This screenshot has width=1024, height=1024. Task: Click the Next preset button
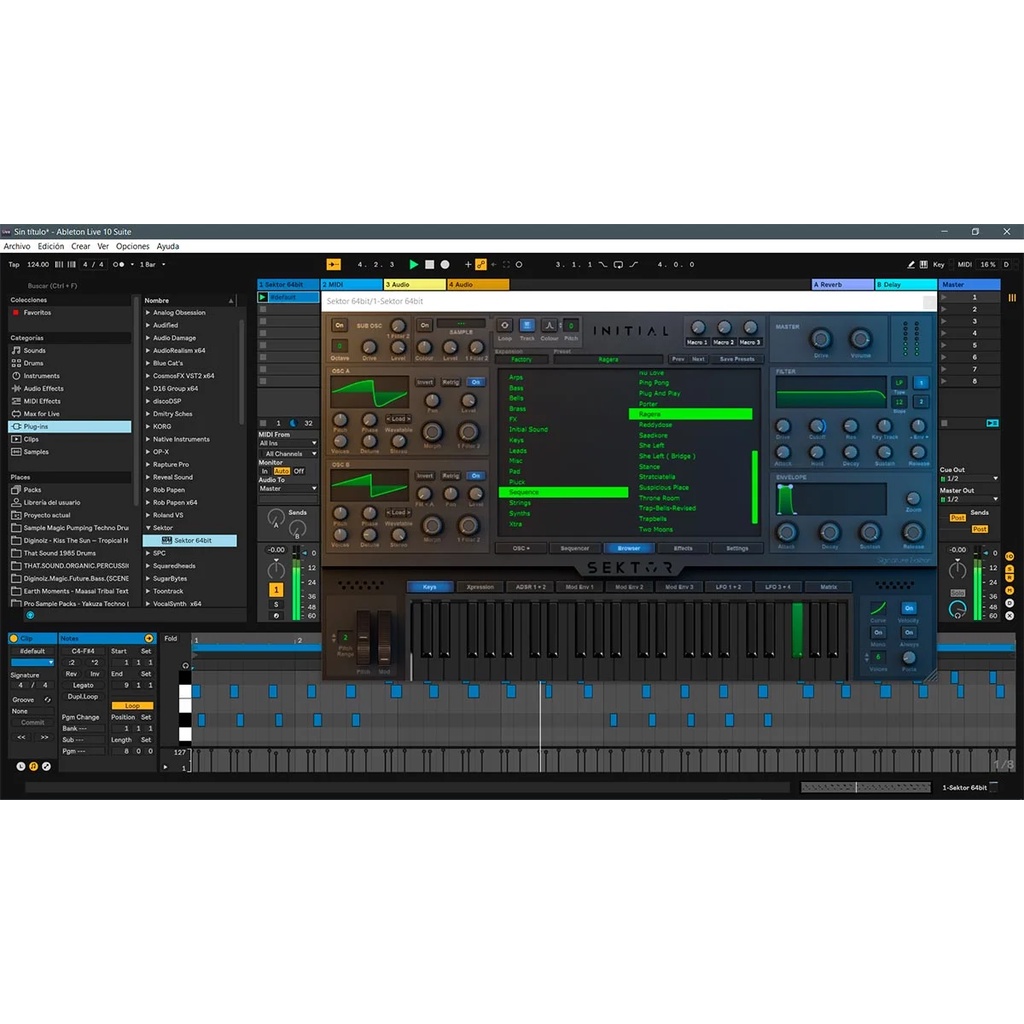point(698,359)
